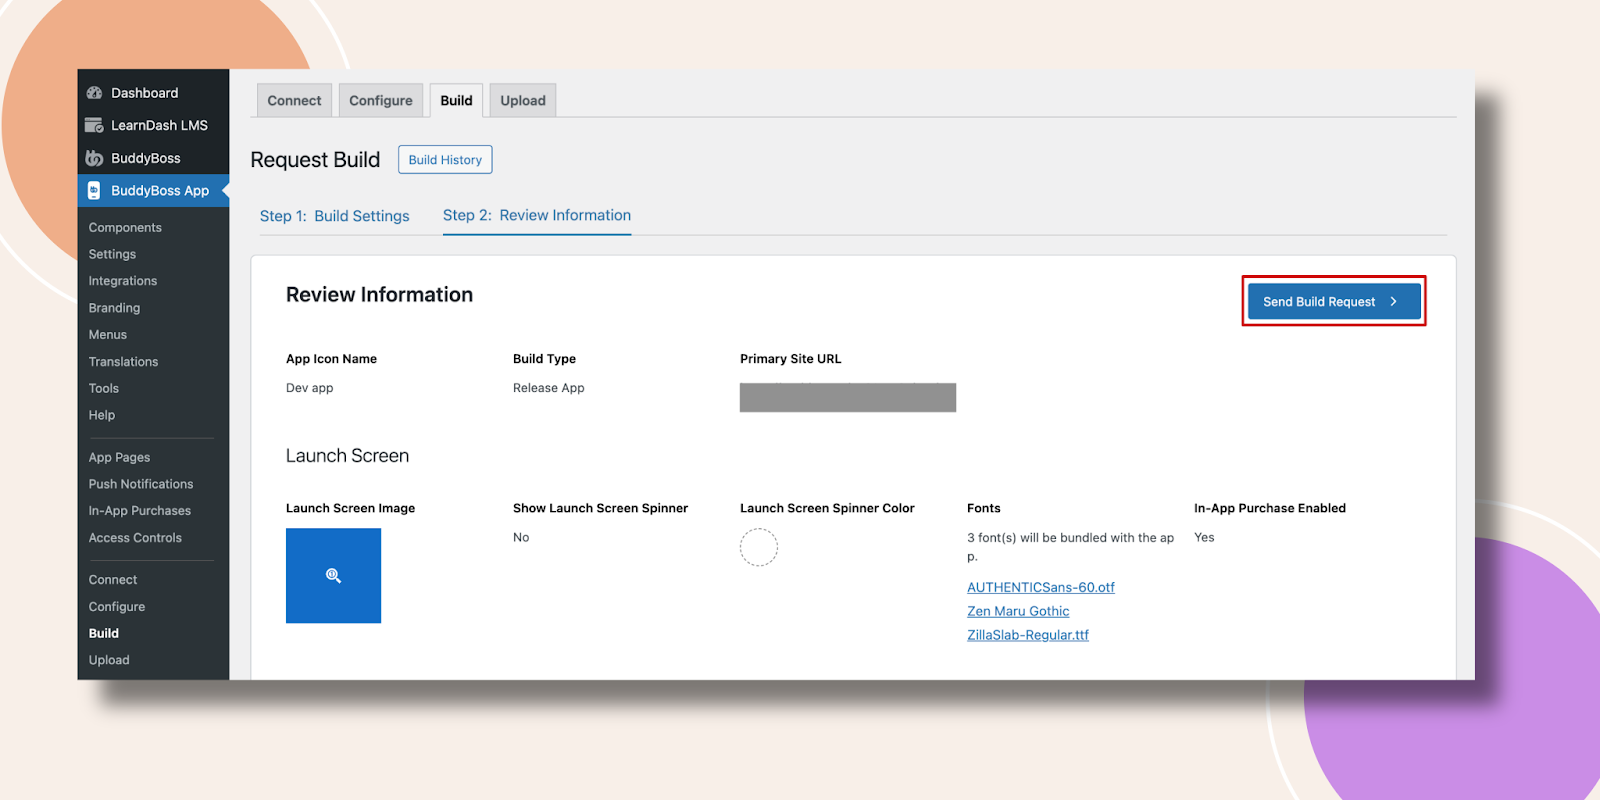Click the 'Build Type' label
The height and width of the screenshot is (800, 1600).
pos(545,359)
